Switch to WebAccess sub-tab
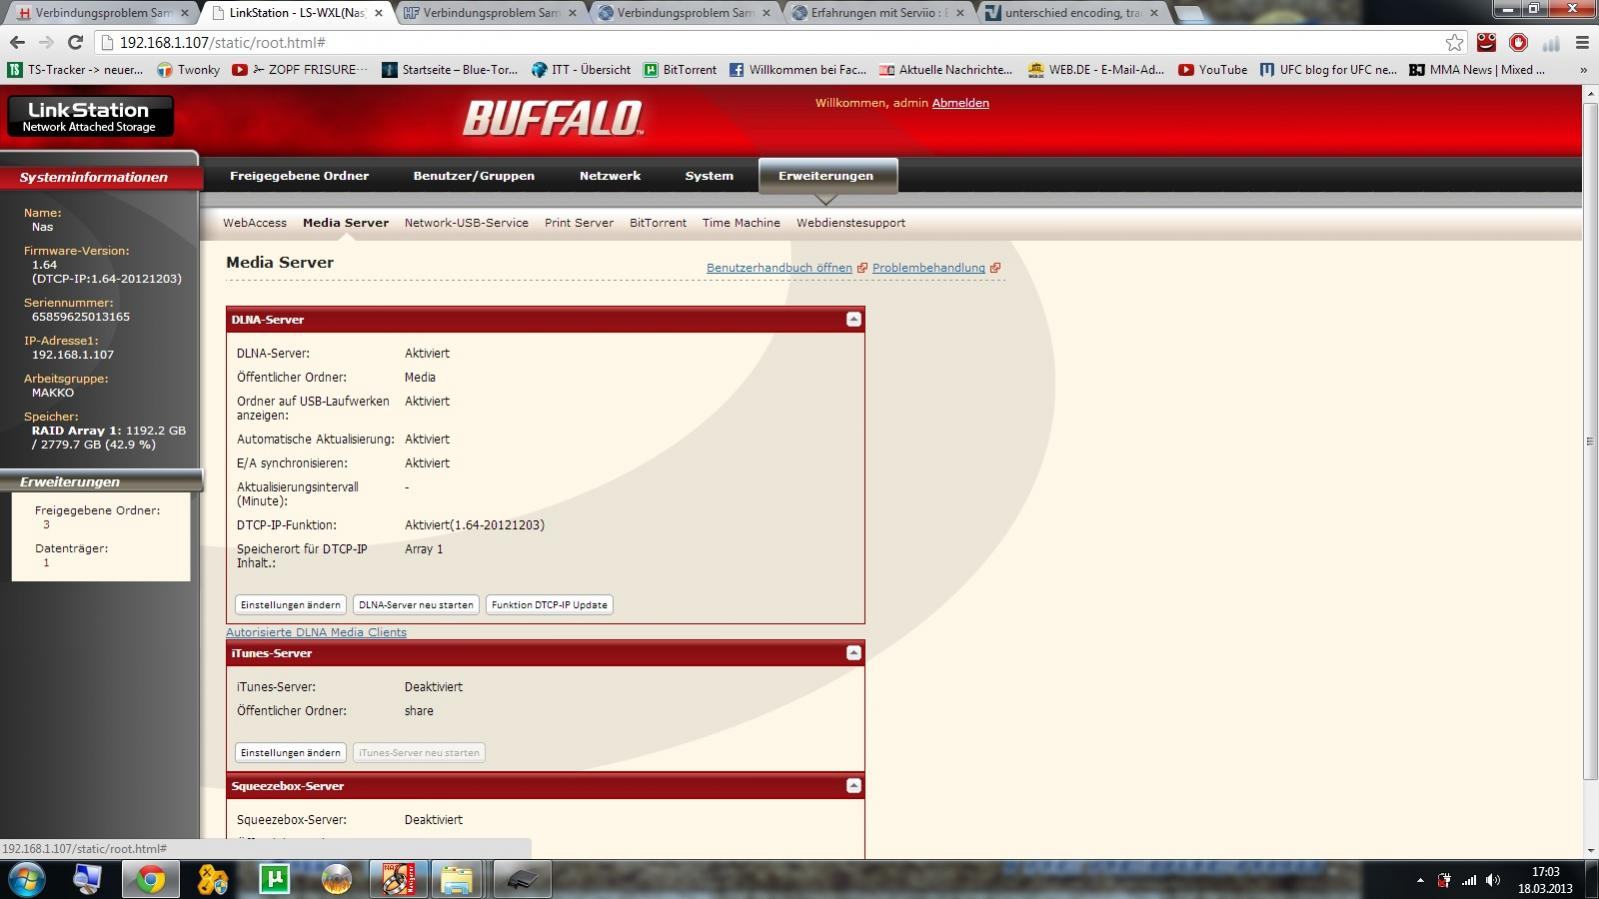This screenshot has height=899, width=1599. (254, 223)
